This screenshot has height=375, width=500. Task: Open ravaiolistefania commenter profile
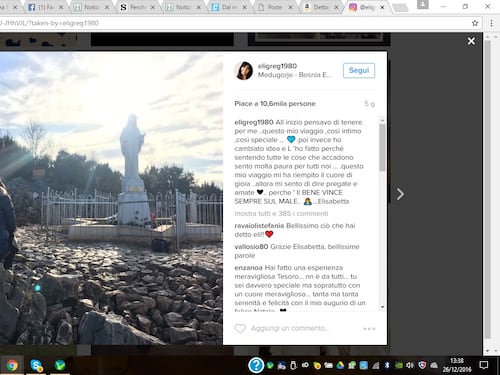pyautogui.click(x=259, y=226)
